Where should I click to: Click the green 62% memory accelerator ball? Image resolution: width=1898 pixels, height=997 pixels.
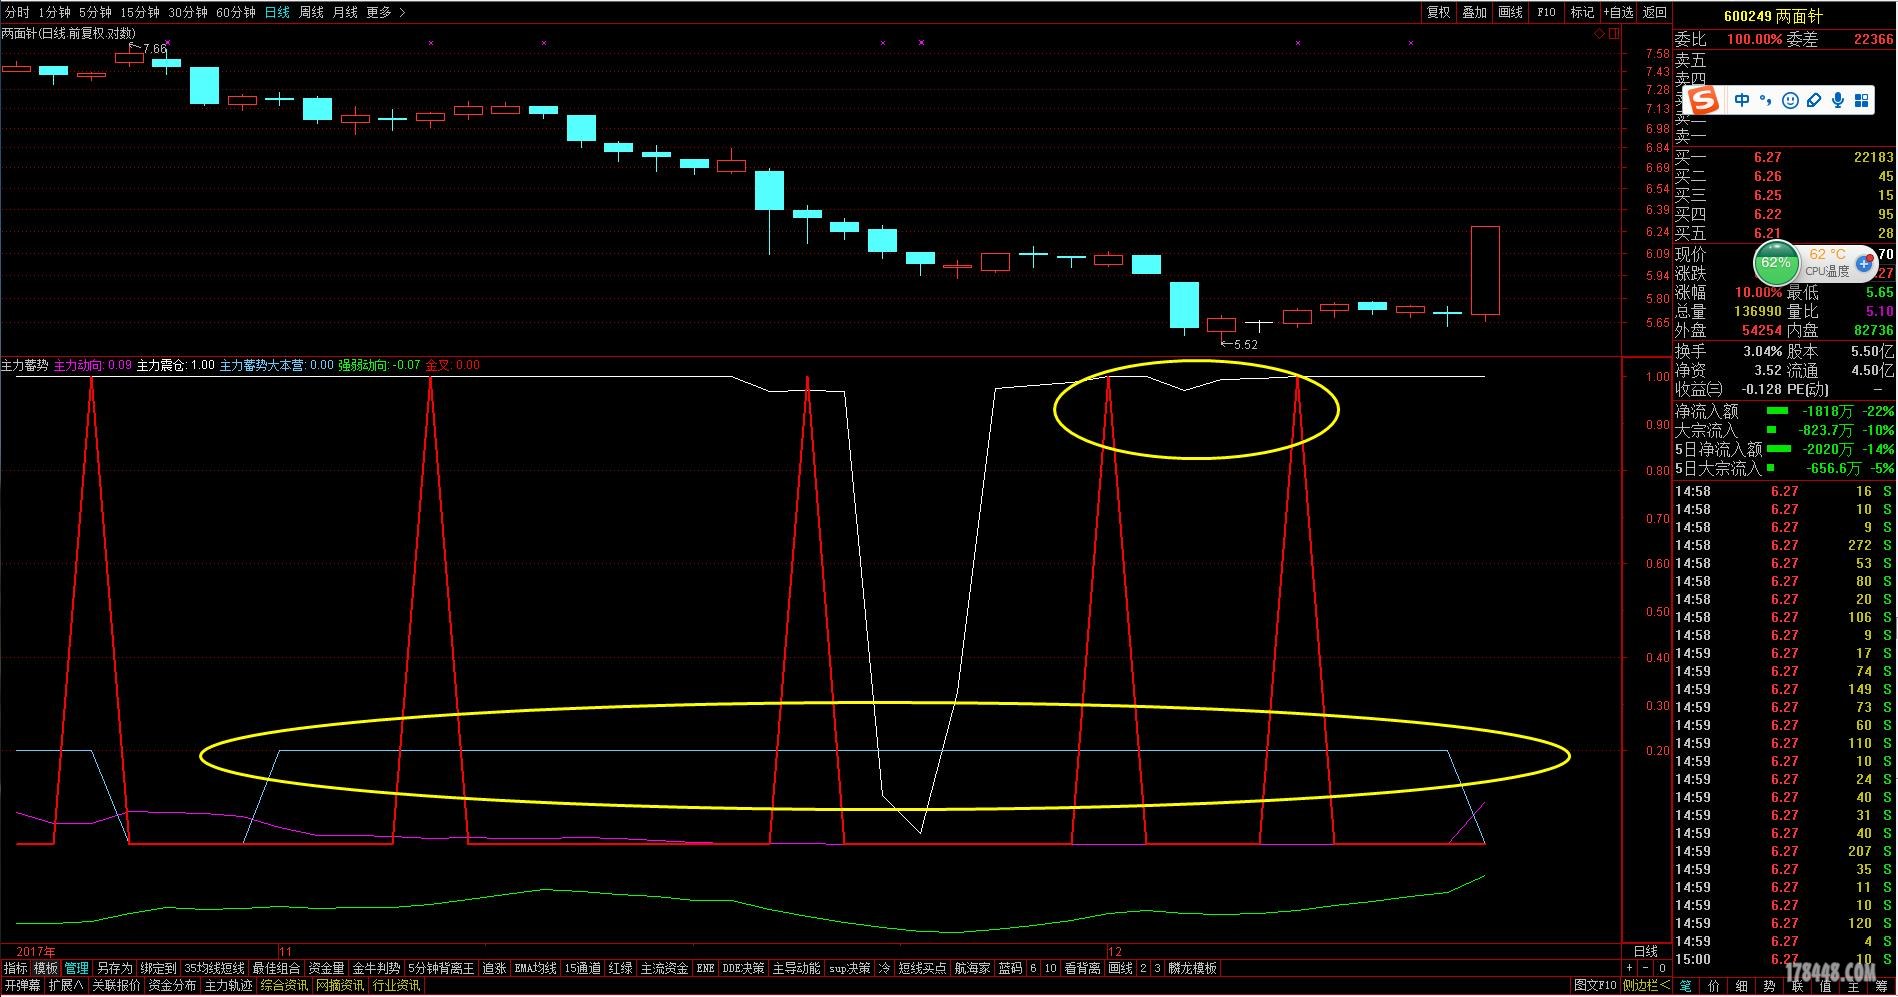1776,263
